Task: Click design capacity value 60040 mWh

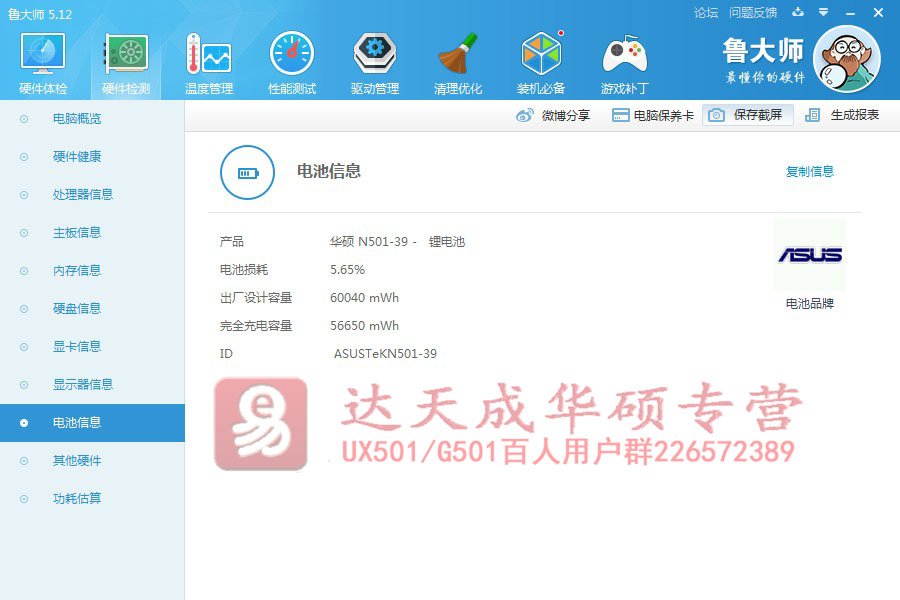Action: point(364,298)
